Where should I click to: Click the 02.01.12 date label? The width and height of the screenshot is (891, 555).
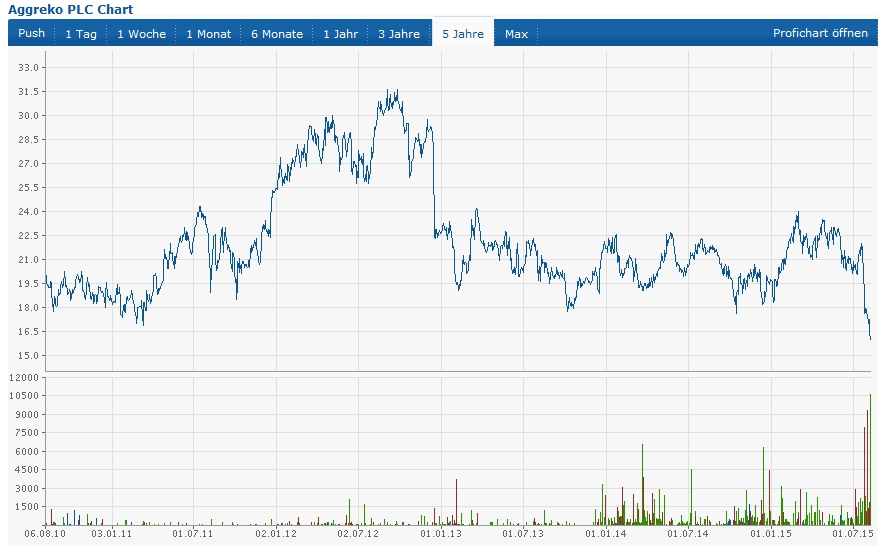276,534
